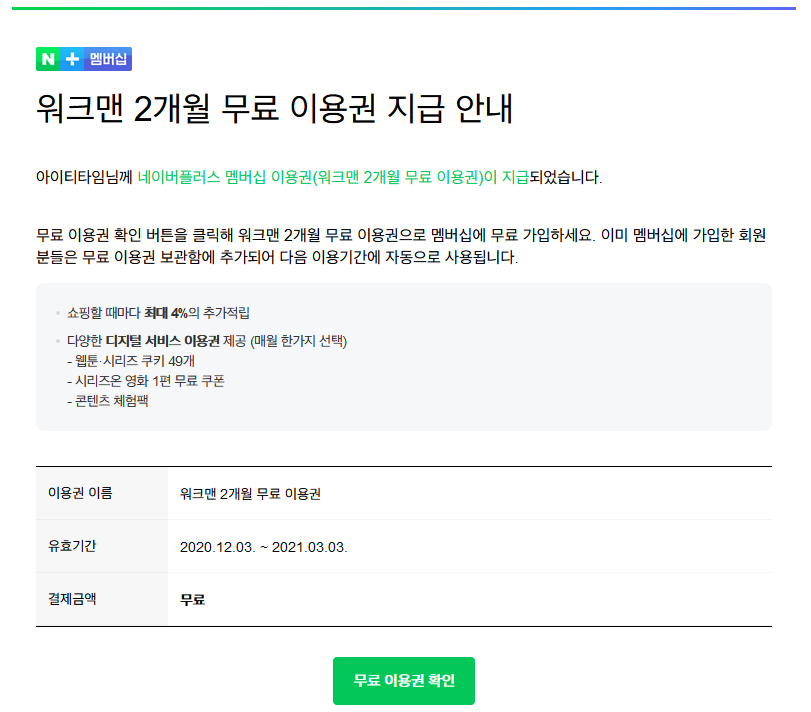This screenshot has height=712, width=811.
Task: Click the validity date 2020.12.03. ~ 2021.03.03.
Action: (264, 547)
